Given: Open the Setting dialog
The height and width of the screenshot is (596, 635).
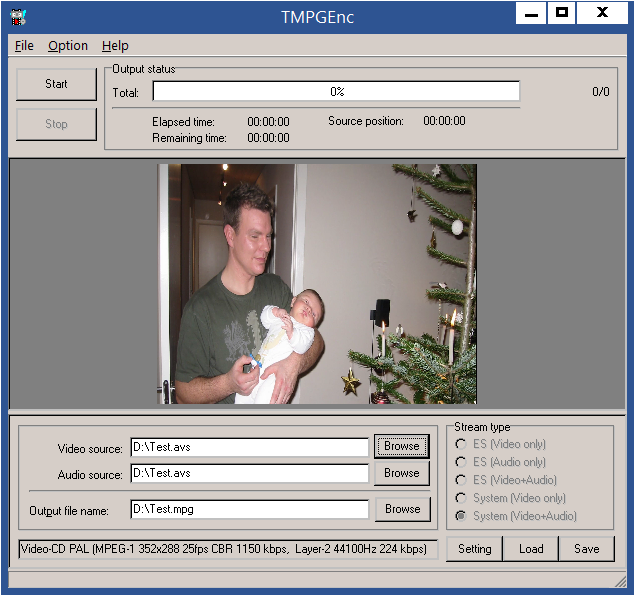Looking at the screenshot, I should [x=474, y=549].
